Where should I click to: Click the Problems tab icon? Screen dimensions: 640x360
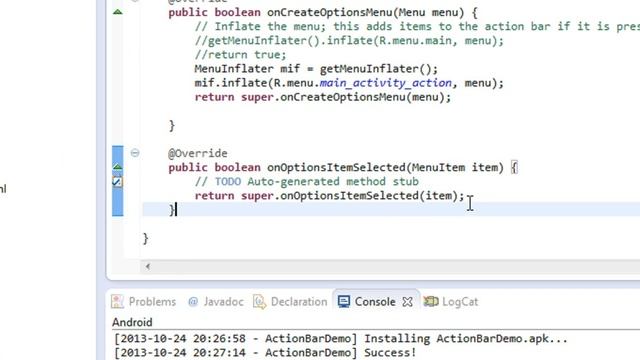[x=117, y=302]
